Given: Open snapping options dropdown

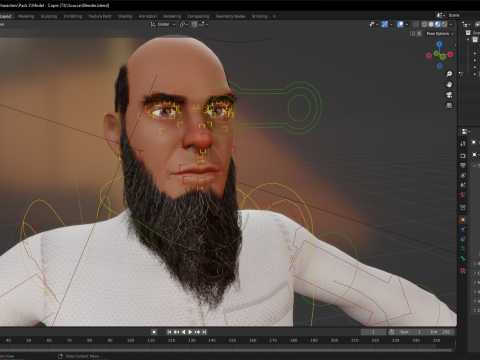Looking at the screenshot, I should 204,24.
